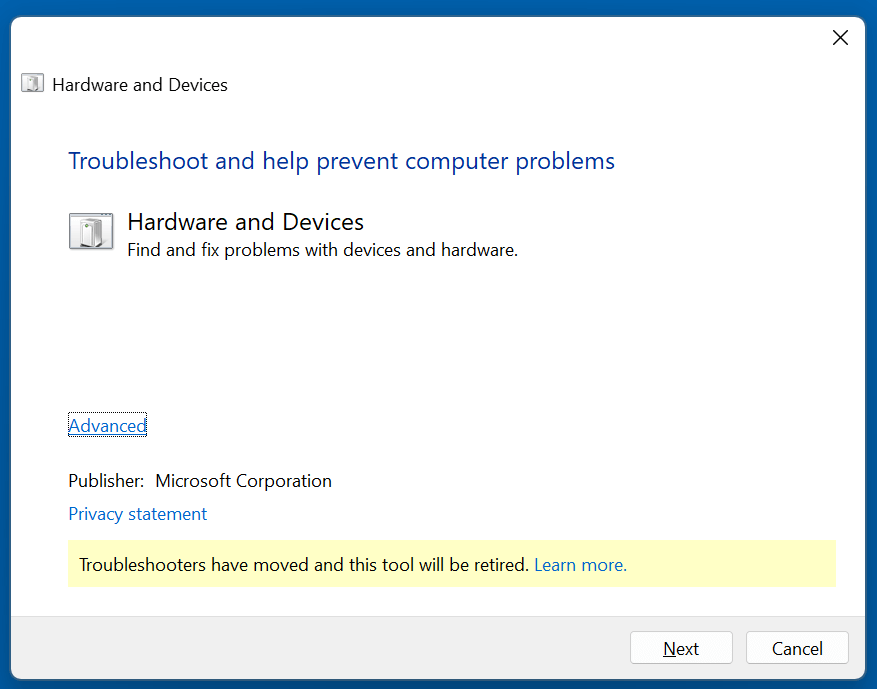Viewport: 877px width, 689px height.
Task: Select the small device icon beside the dialog title
Action: pyautogui.click(x=32, y=84)
